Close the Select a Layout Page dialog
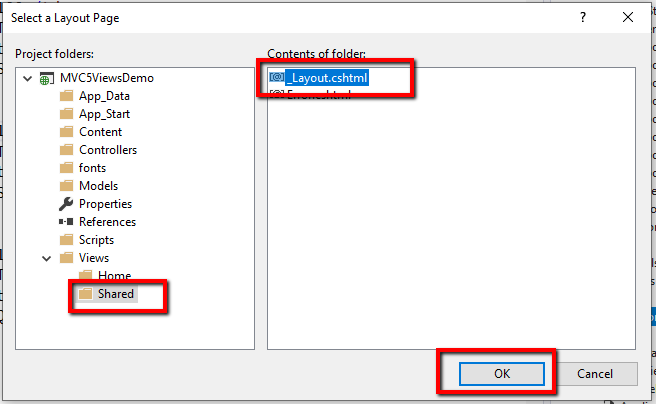 point(627,17)
